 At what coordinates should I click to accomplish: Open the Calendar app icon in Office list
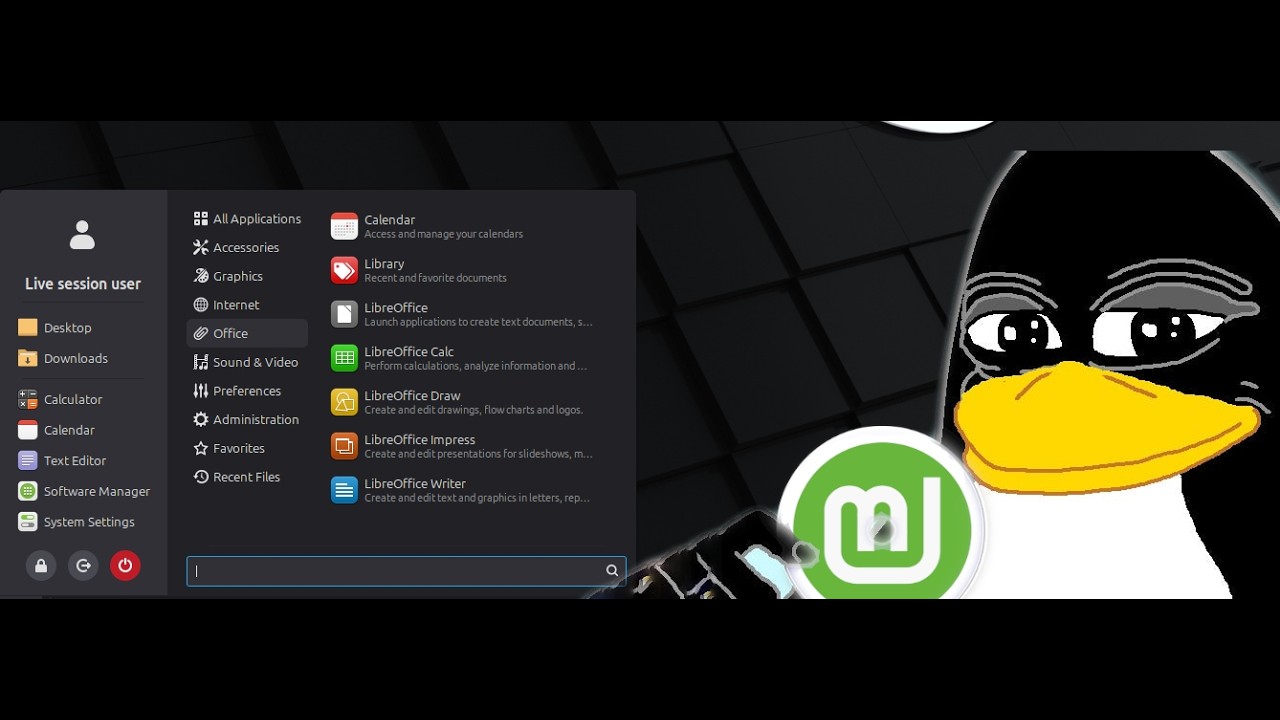pos(344,226)
